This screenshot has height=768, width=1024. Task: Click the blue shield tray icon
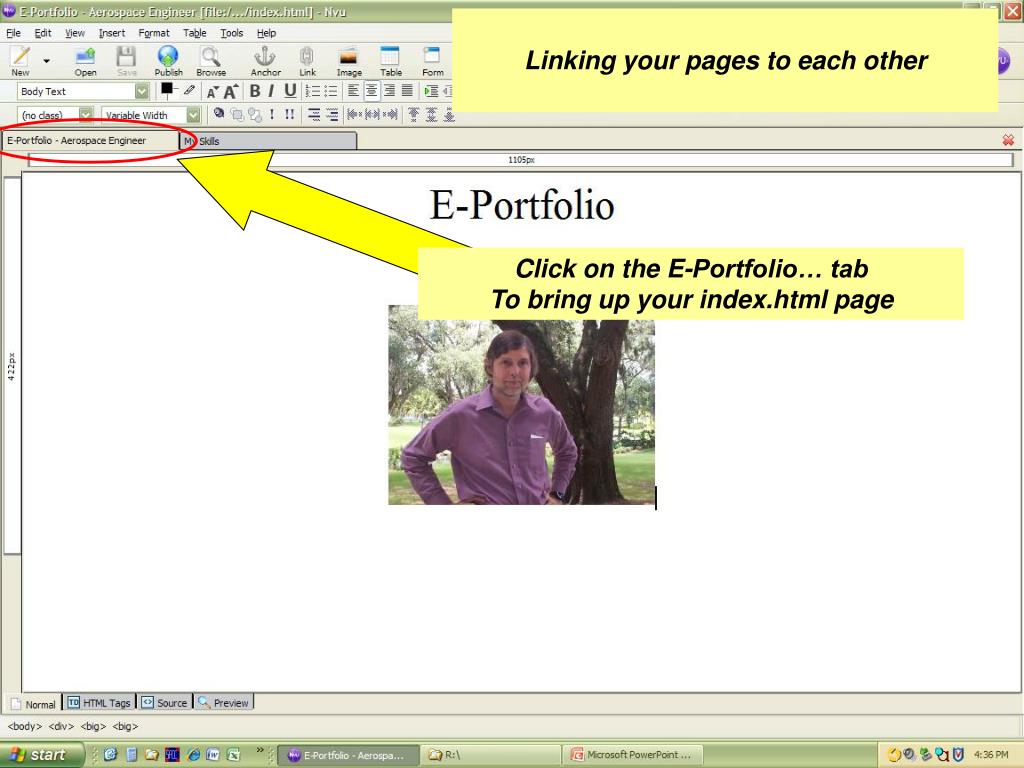tap(958, 755)
